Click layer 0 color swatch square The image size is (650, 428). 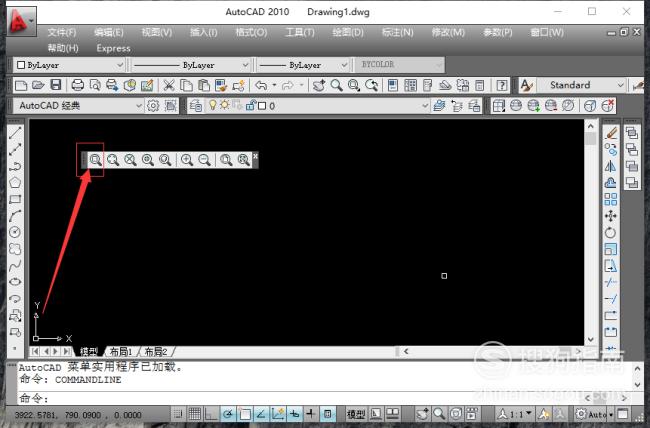[262, 106]
